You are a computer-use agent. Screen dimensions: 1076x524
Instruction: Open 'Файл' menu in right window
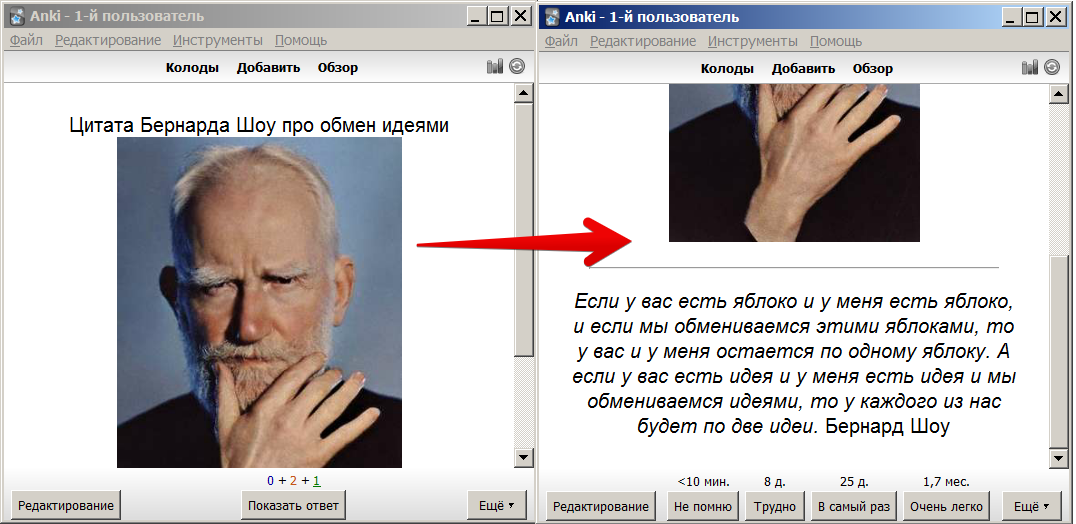(561, 41)
